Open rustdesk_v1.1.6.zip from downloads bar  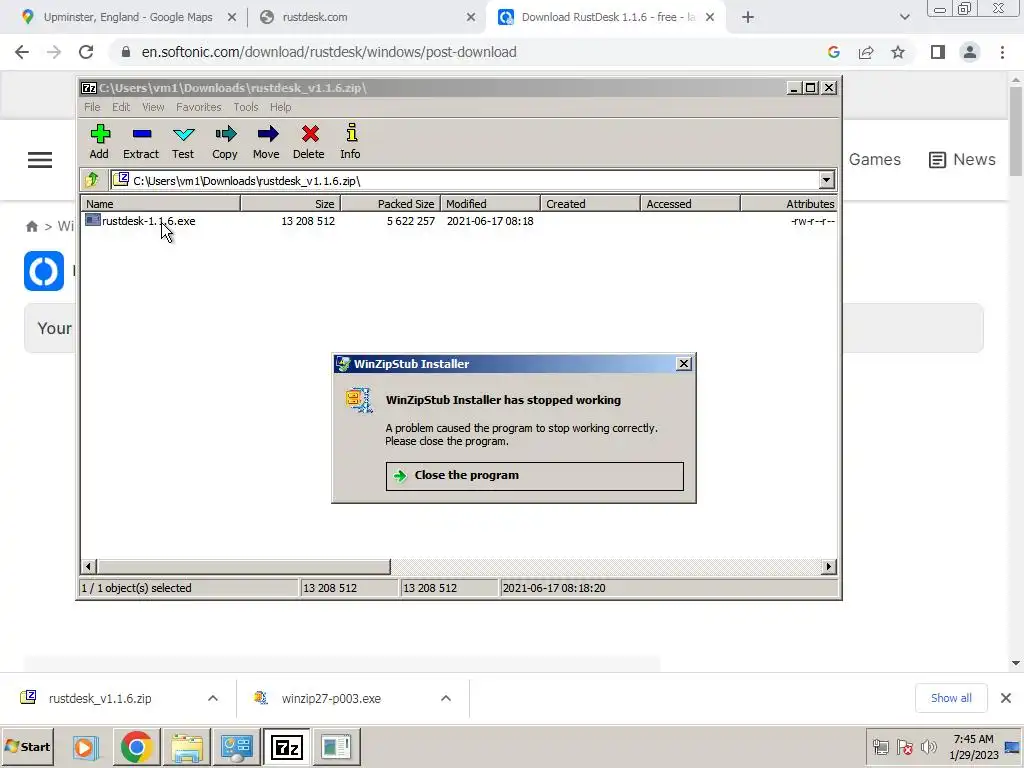(100, 698)
